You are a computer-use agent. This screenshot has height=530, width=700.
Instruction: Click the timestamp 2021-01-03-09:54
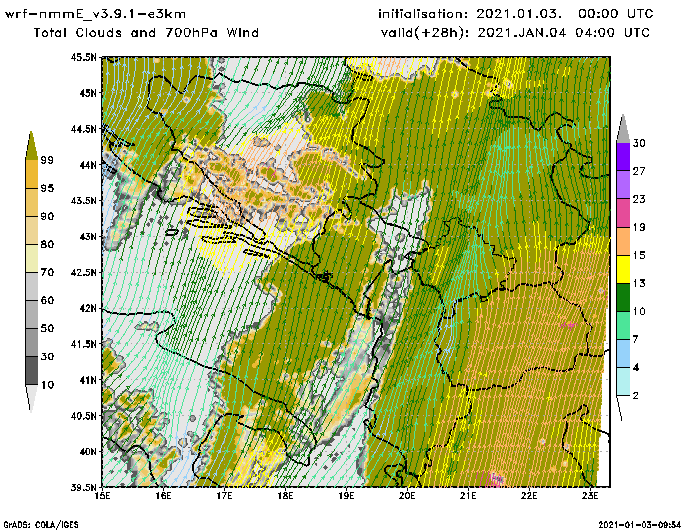pos(640,525)
